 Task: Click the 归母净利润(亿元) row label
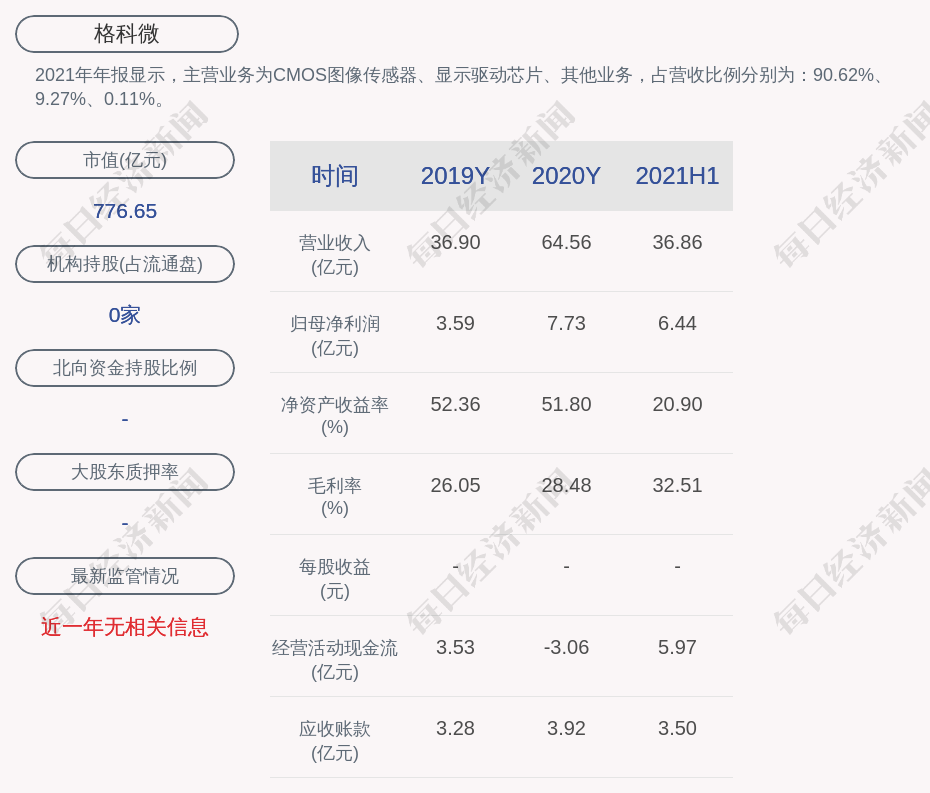tap(335, 336)
